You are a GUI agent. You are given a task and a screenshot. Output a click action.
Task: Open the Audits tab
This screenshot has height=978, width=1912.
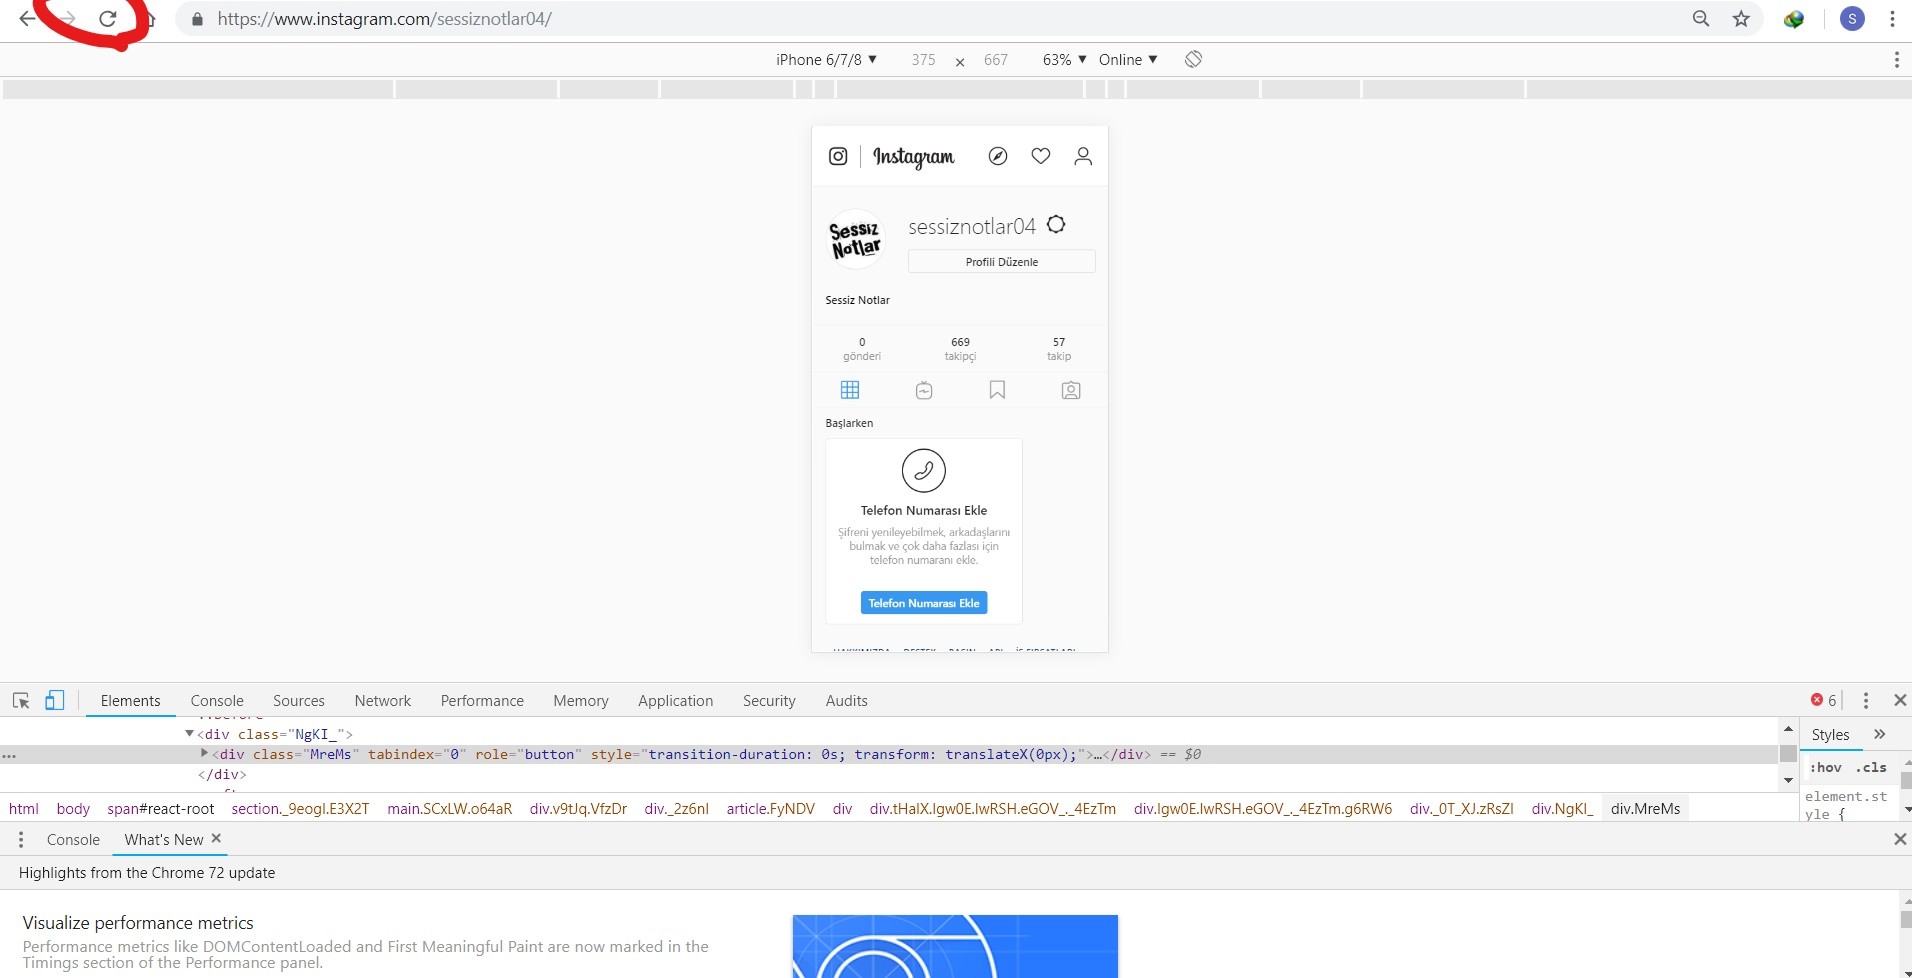847,701
